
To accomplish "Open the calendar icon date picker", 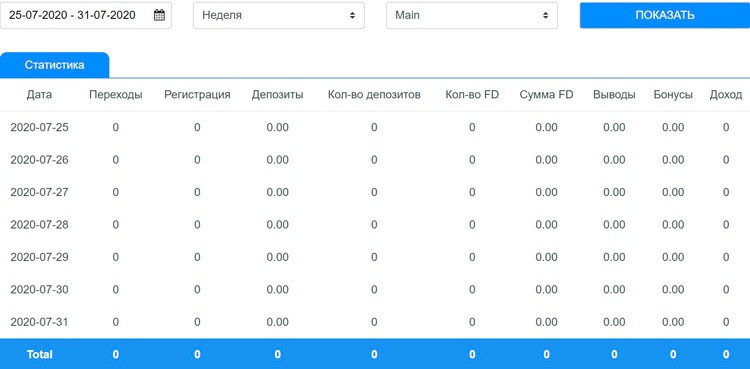I will 159,15.
